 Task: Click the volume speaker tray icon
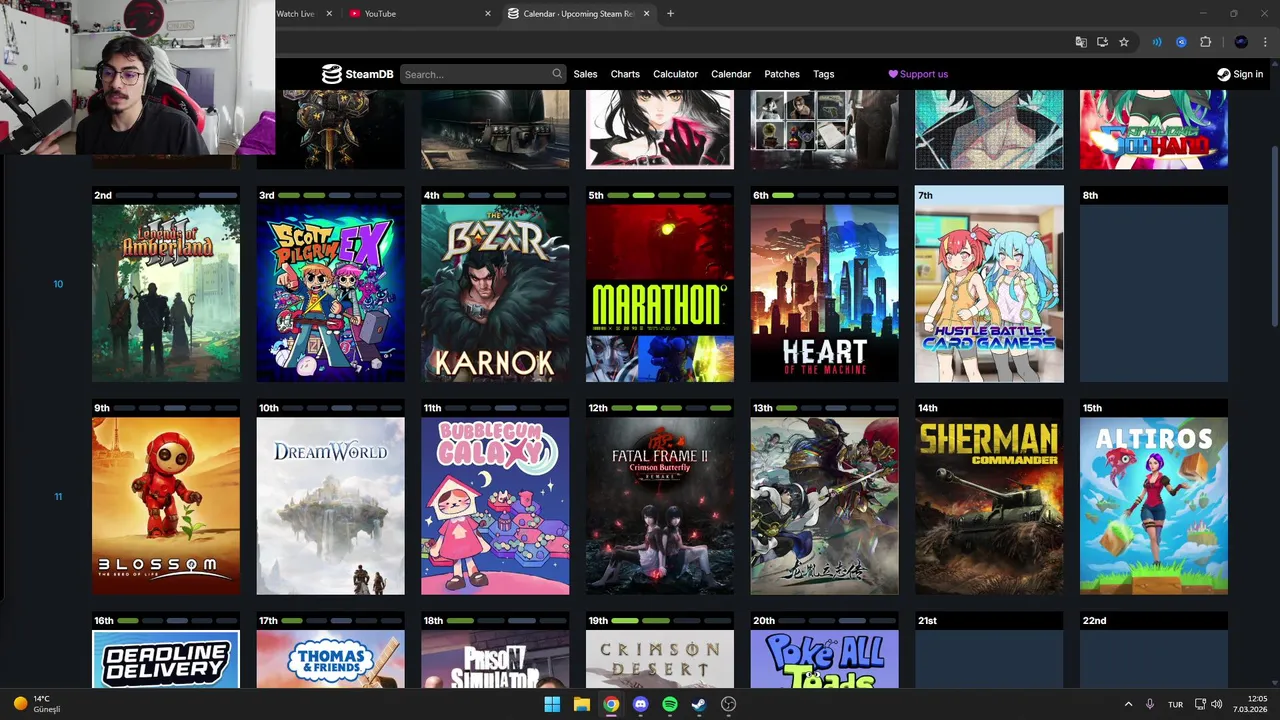coord(1217,704)
